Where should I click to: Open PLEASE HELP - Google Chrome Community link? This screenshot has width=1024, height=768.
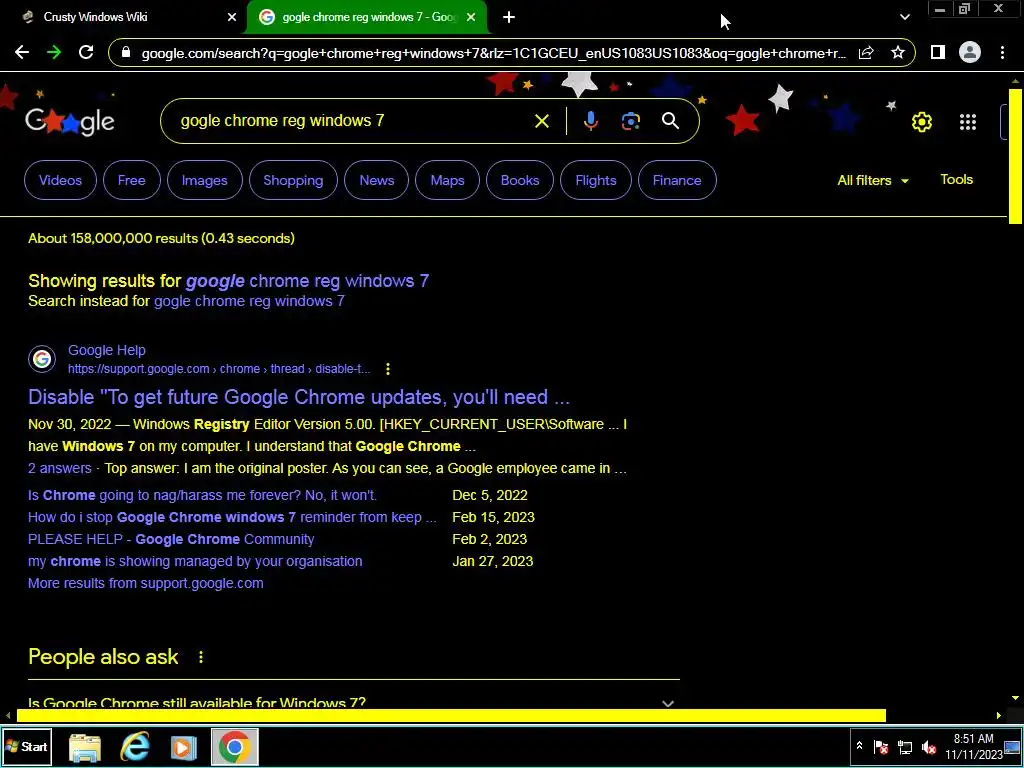pyautogui.click(x=171, y=539)
